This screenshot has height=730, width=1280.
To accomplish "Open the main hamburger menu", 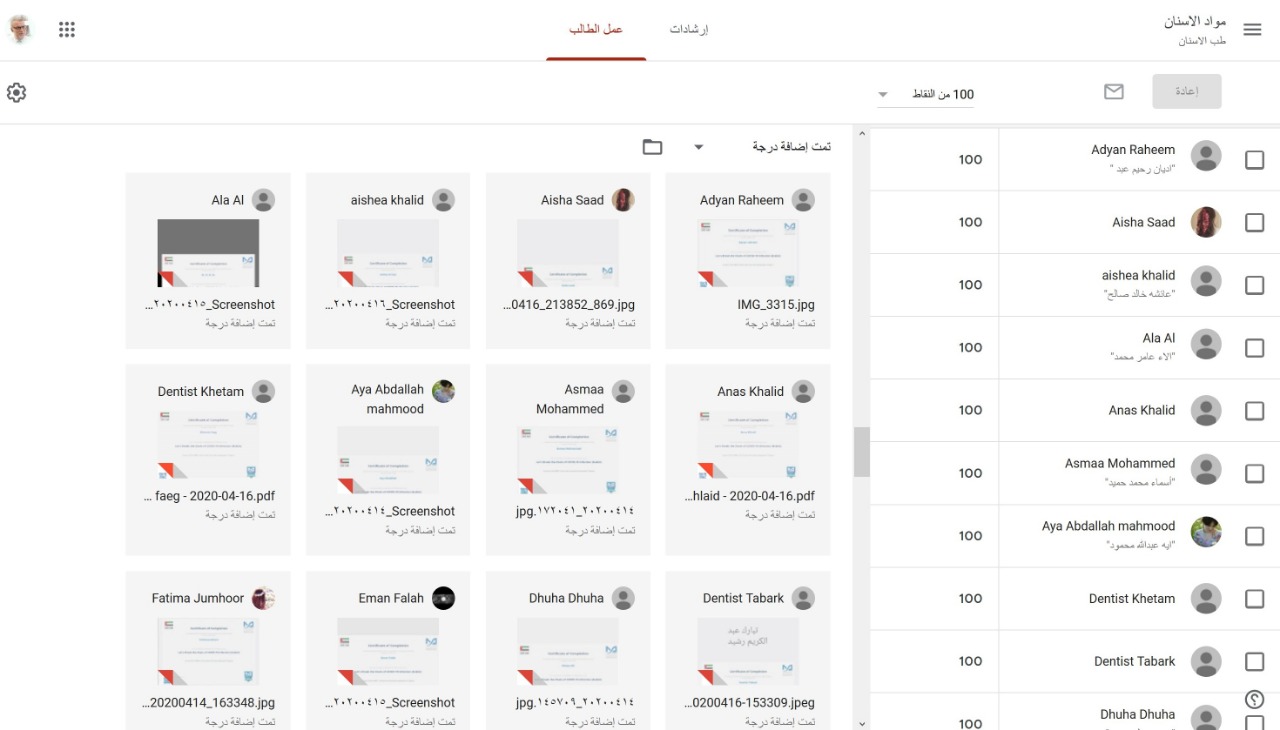I will 1252,30.
